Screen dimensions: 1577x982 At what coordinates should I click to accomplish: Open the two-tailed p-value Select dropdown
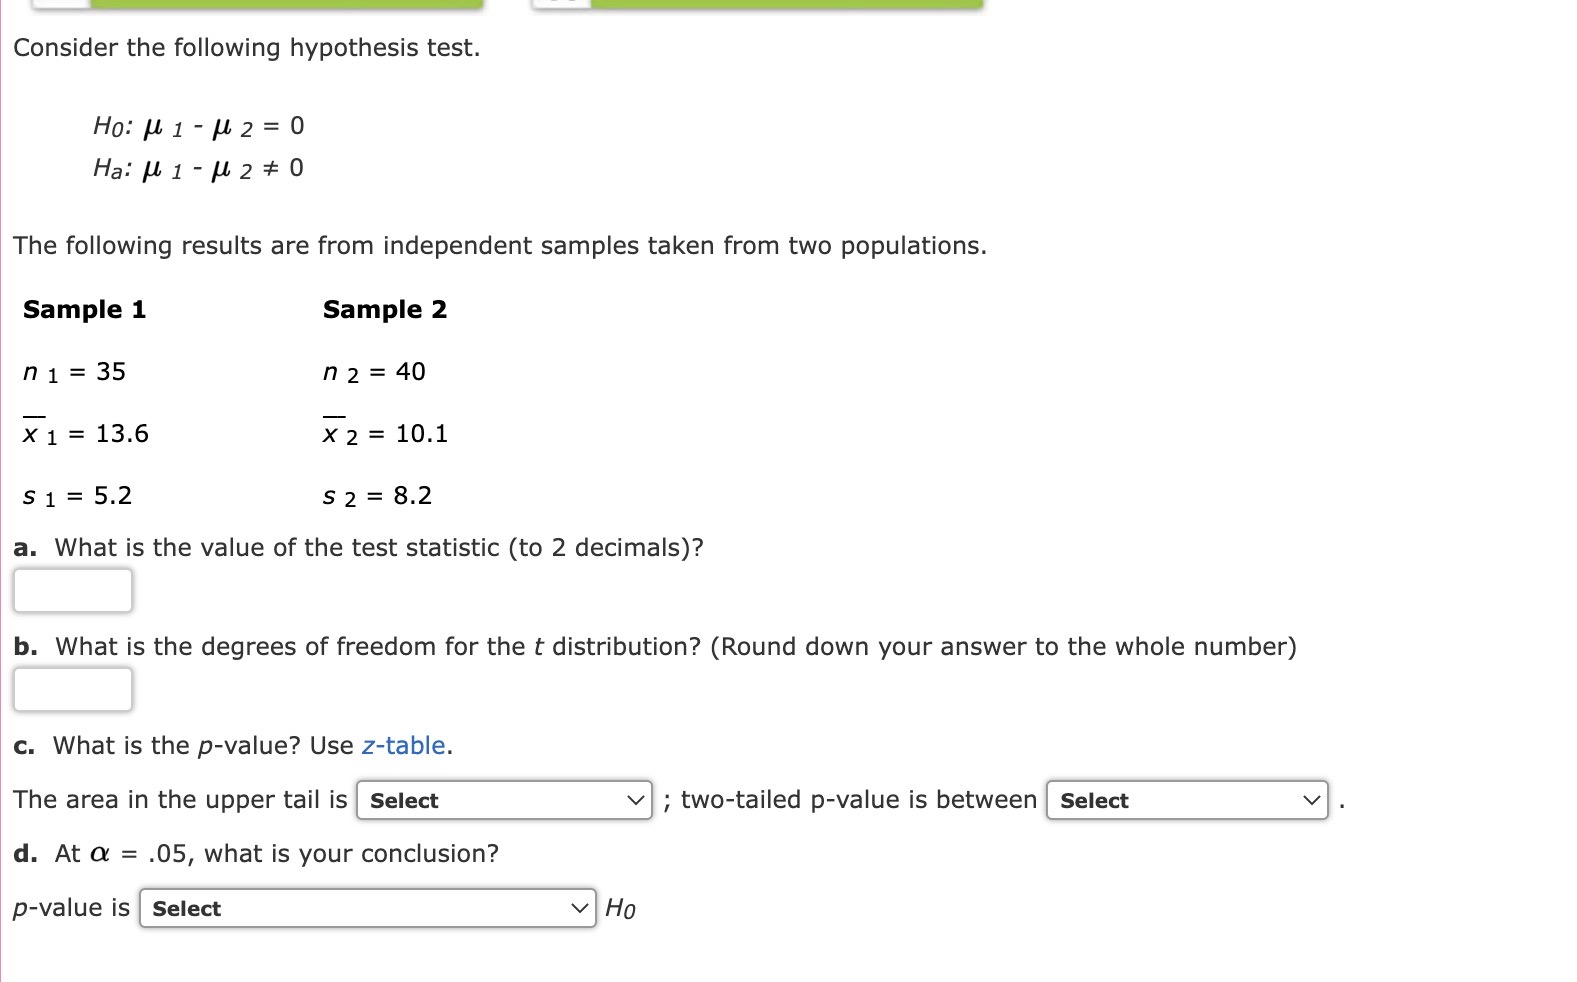coord(1160,800)
